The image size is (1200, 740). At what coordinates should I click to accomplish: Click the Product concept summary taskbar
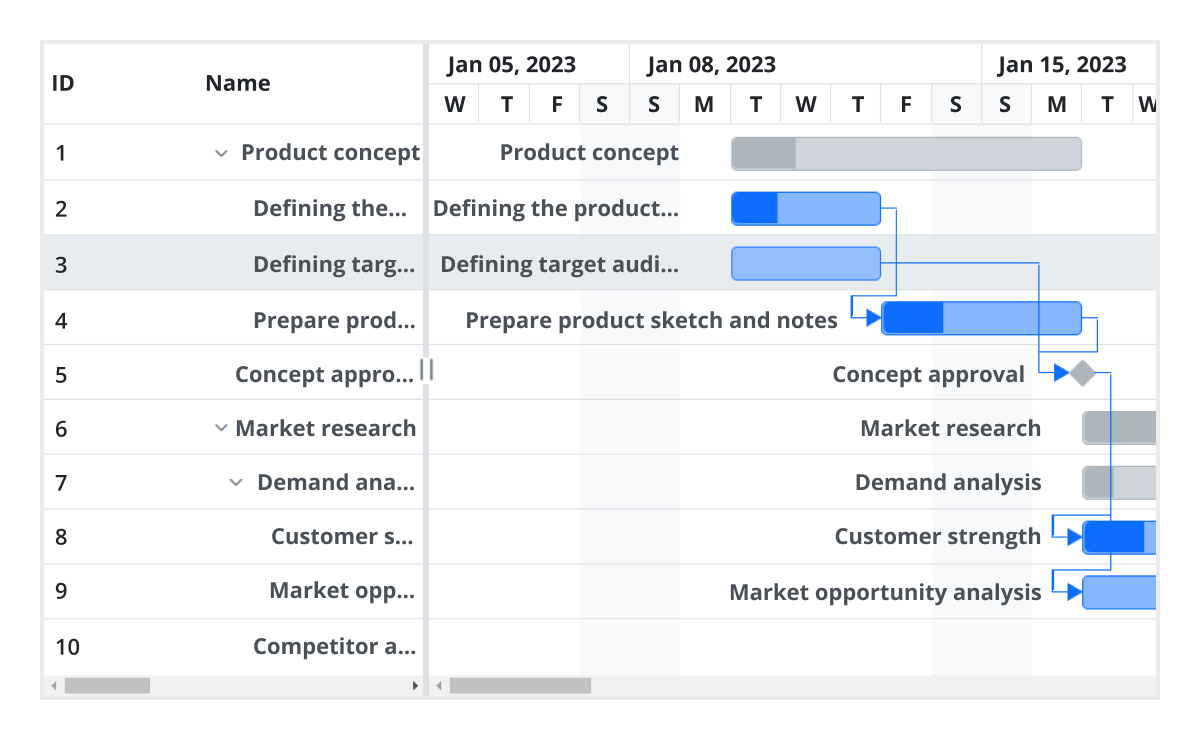click(905, 153)
